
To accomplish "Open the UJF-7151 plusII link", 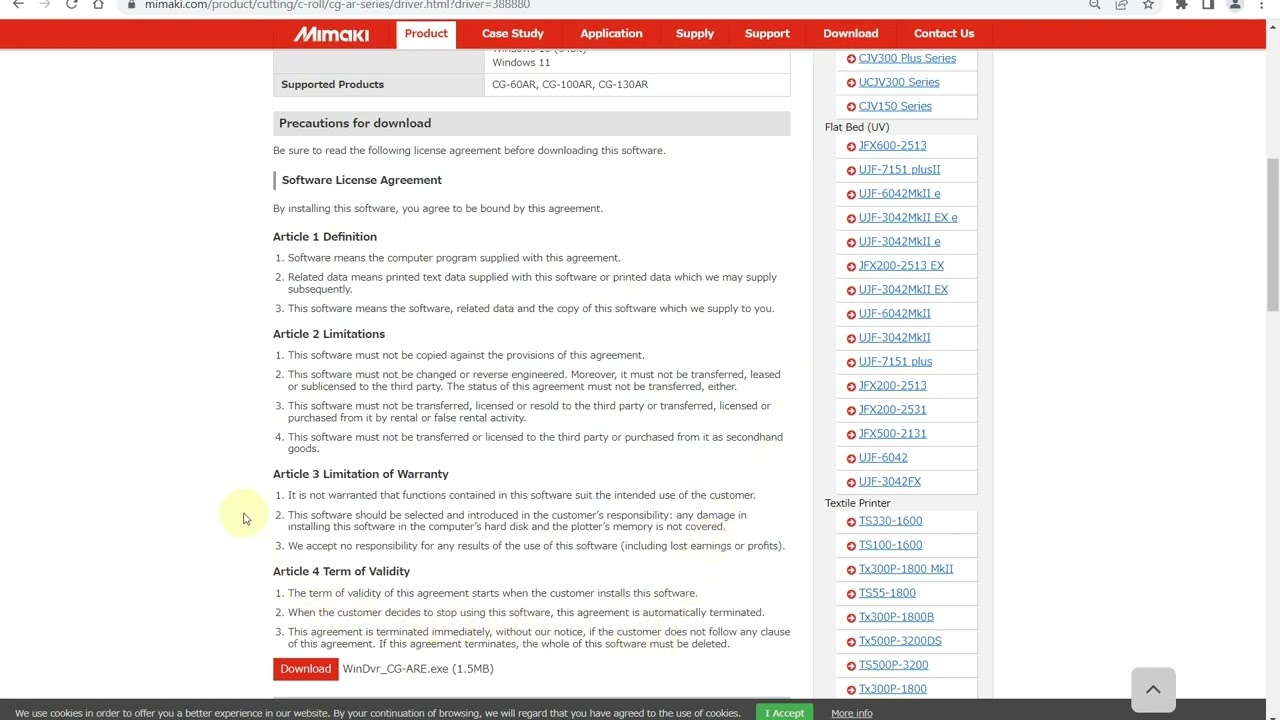I will pyautogui.click(x=899, y=169).
